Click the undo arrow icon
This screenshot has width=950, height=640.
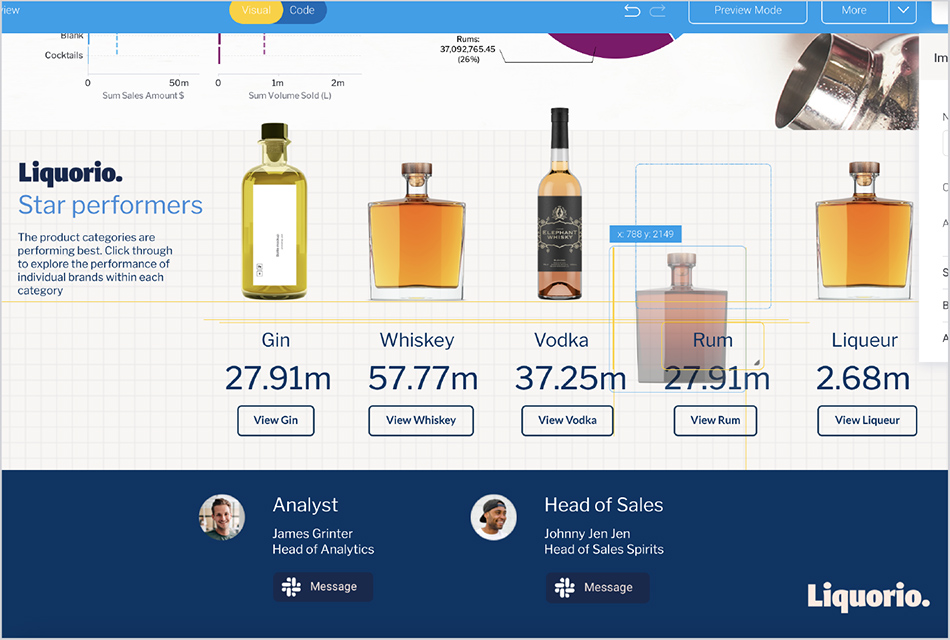(632, 11)
